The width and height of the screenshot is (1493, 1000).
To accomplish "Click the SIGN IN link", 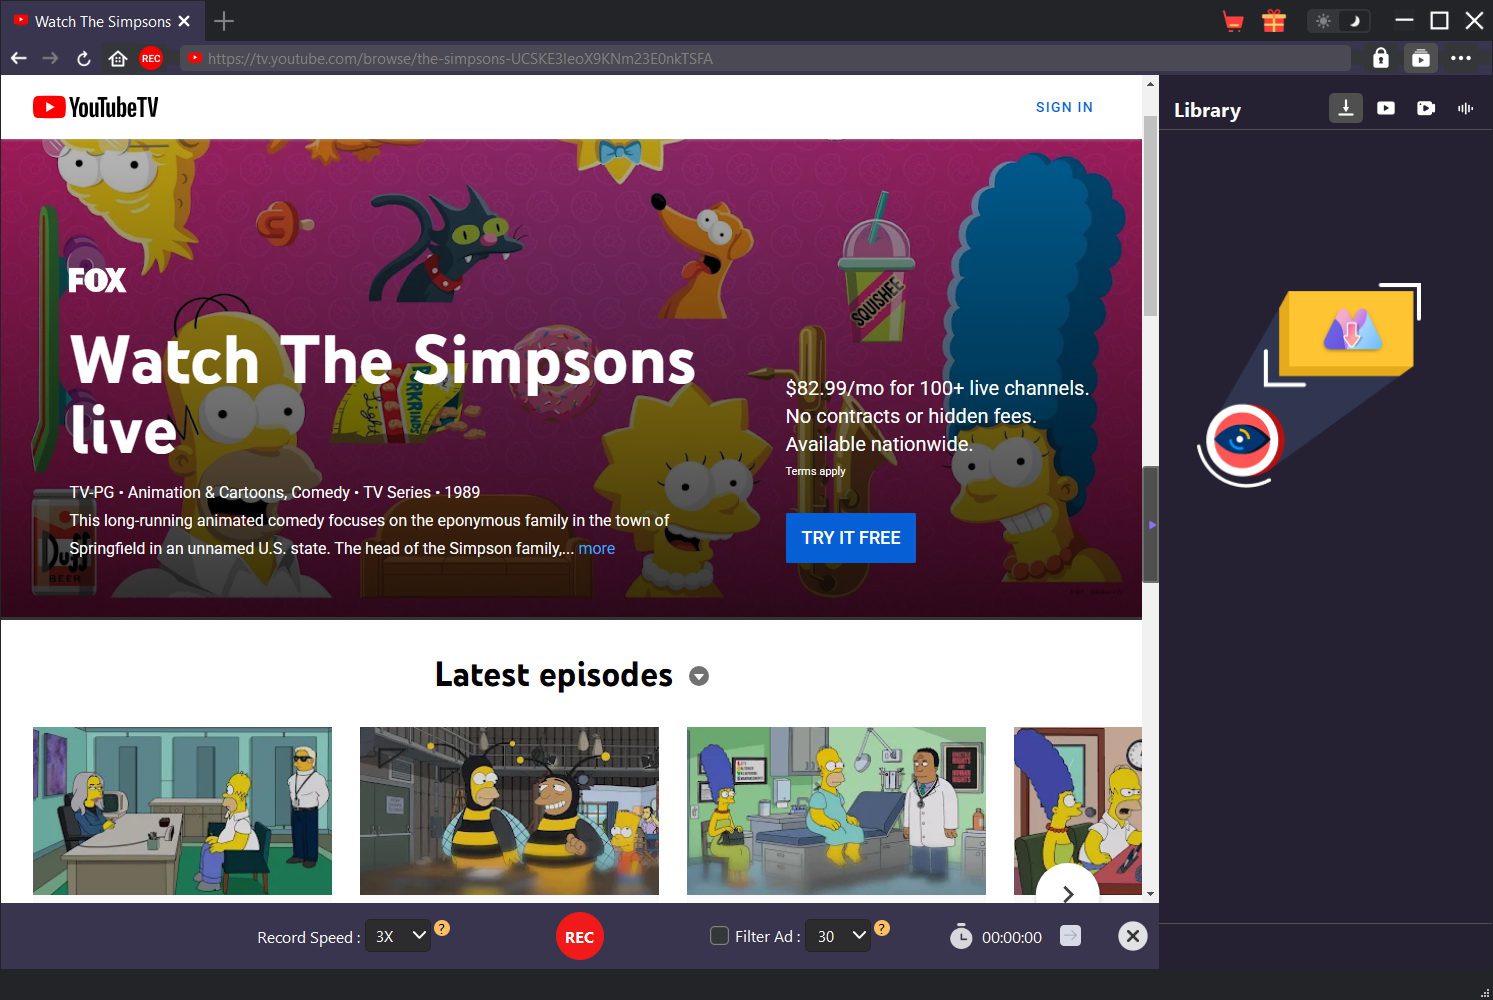I will point(1064,107).
